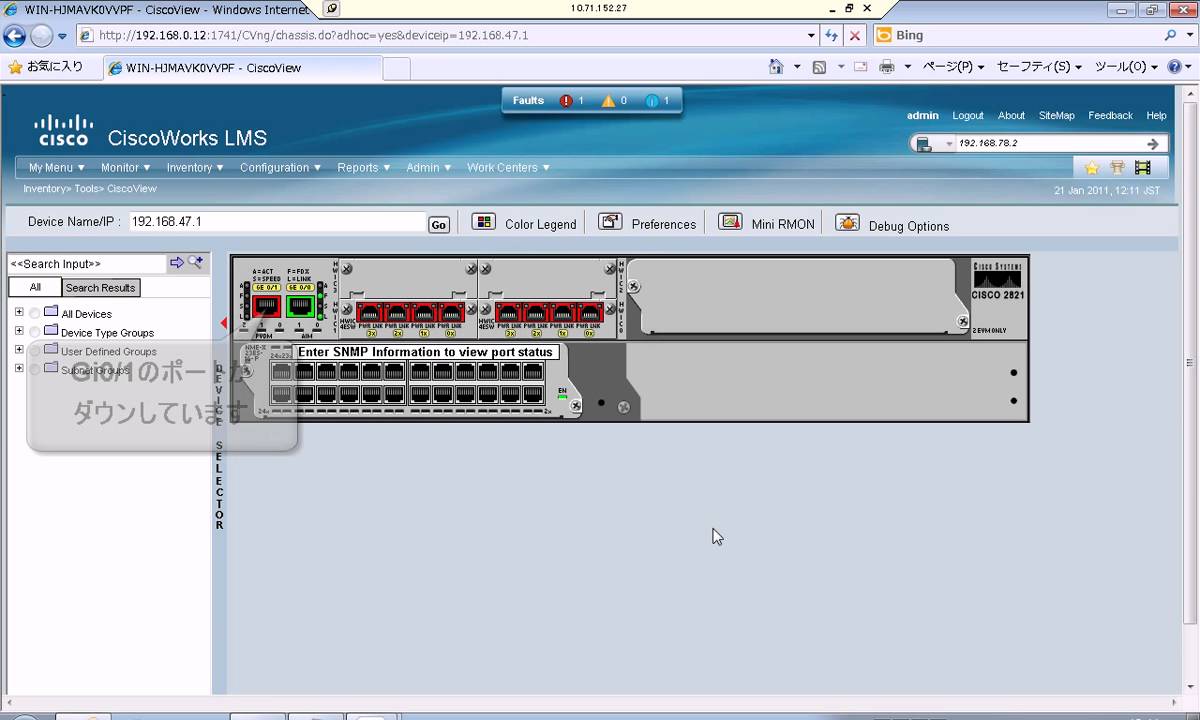This screenshot has height=720, width=1200.
Task: Expand the All Devices tree node
Action: pyautogui.click(x=19, y=312)
